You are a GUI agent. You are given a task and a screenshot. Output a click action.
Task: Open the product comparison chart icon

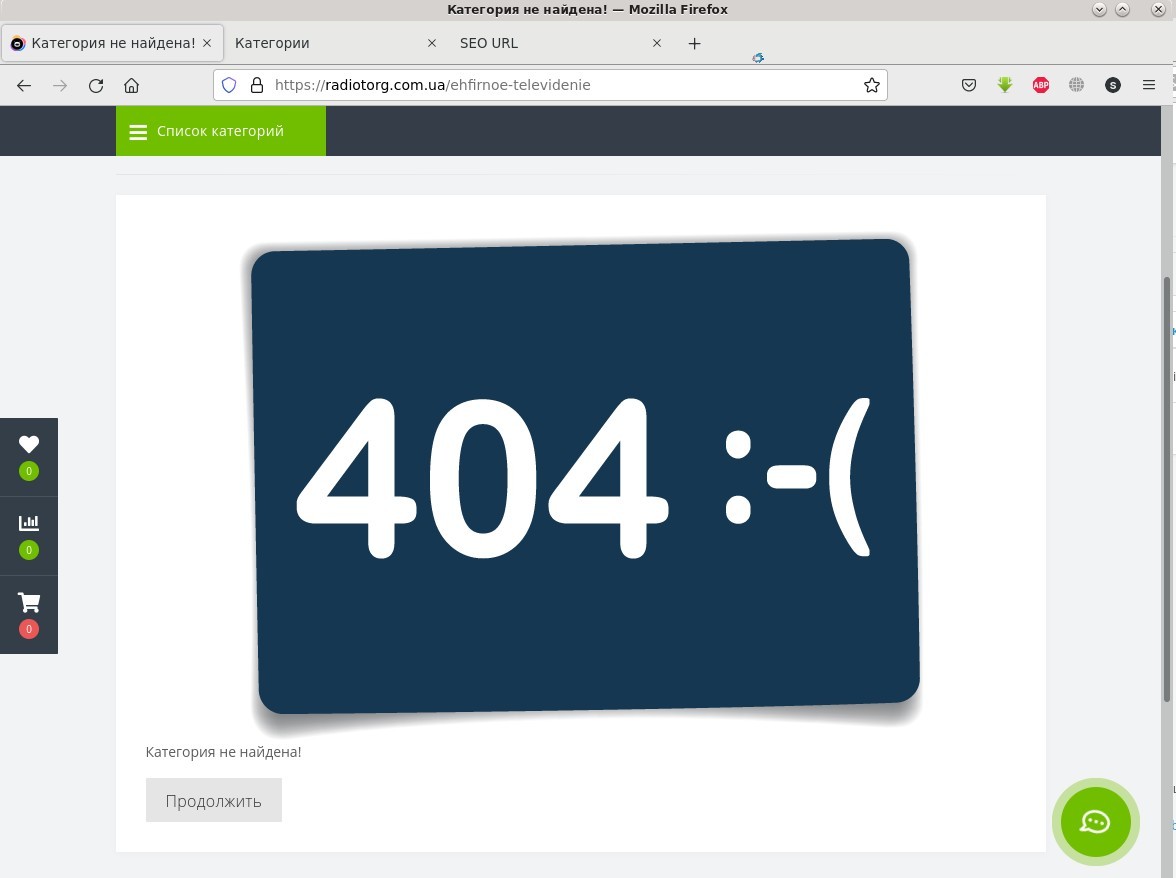[29, 523]
